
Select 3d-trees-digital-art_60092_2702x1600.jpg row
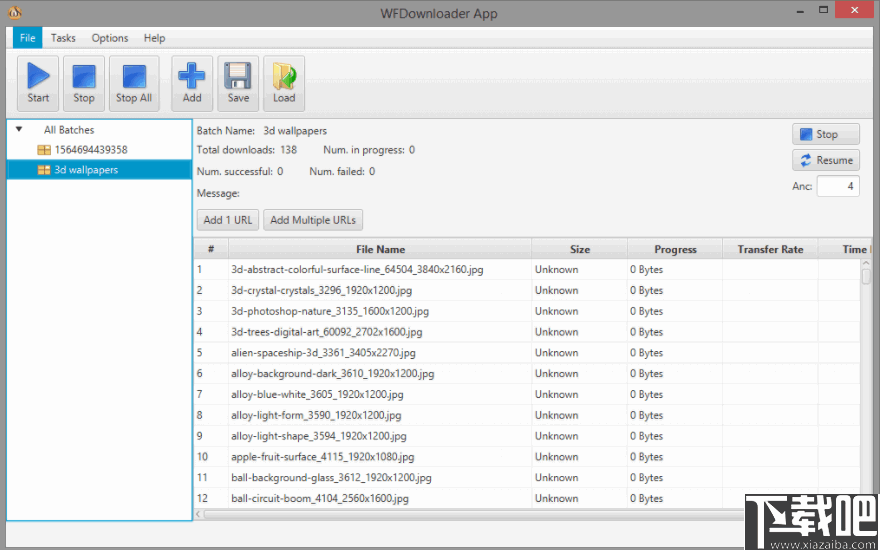[x=527, y=332]
